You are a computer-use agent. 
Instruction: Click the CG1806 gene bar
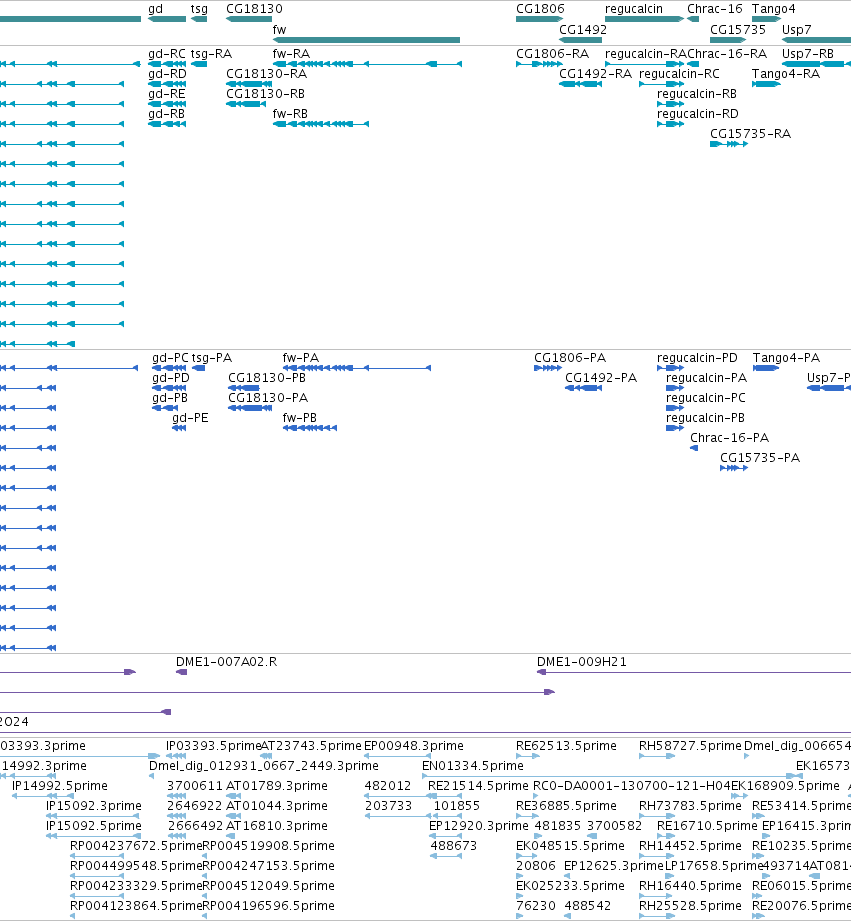[539, 19]
